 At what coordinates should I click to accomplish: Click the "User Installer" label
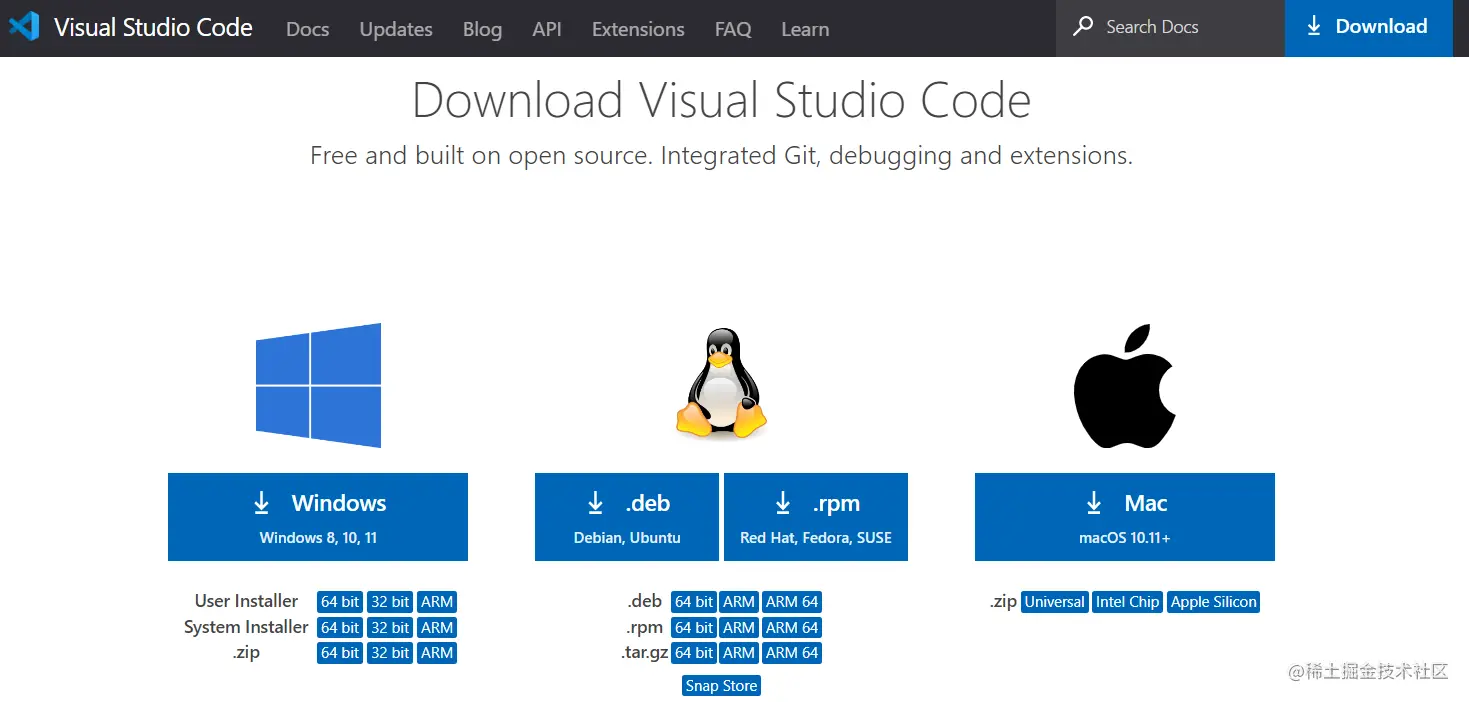[x=246, y=601]
